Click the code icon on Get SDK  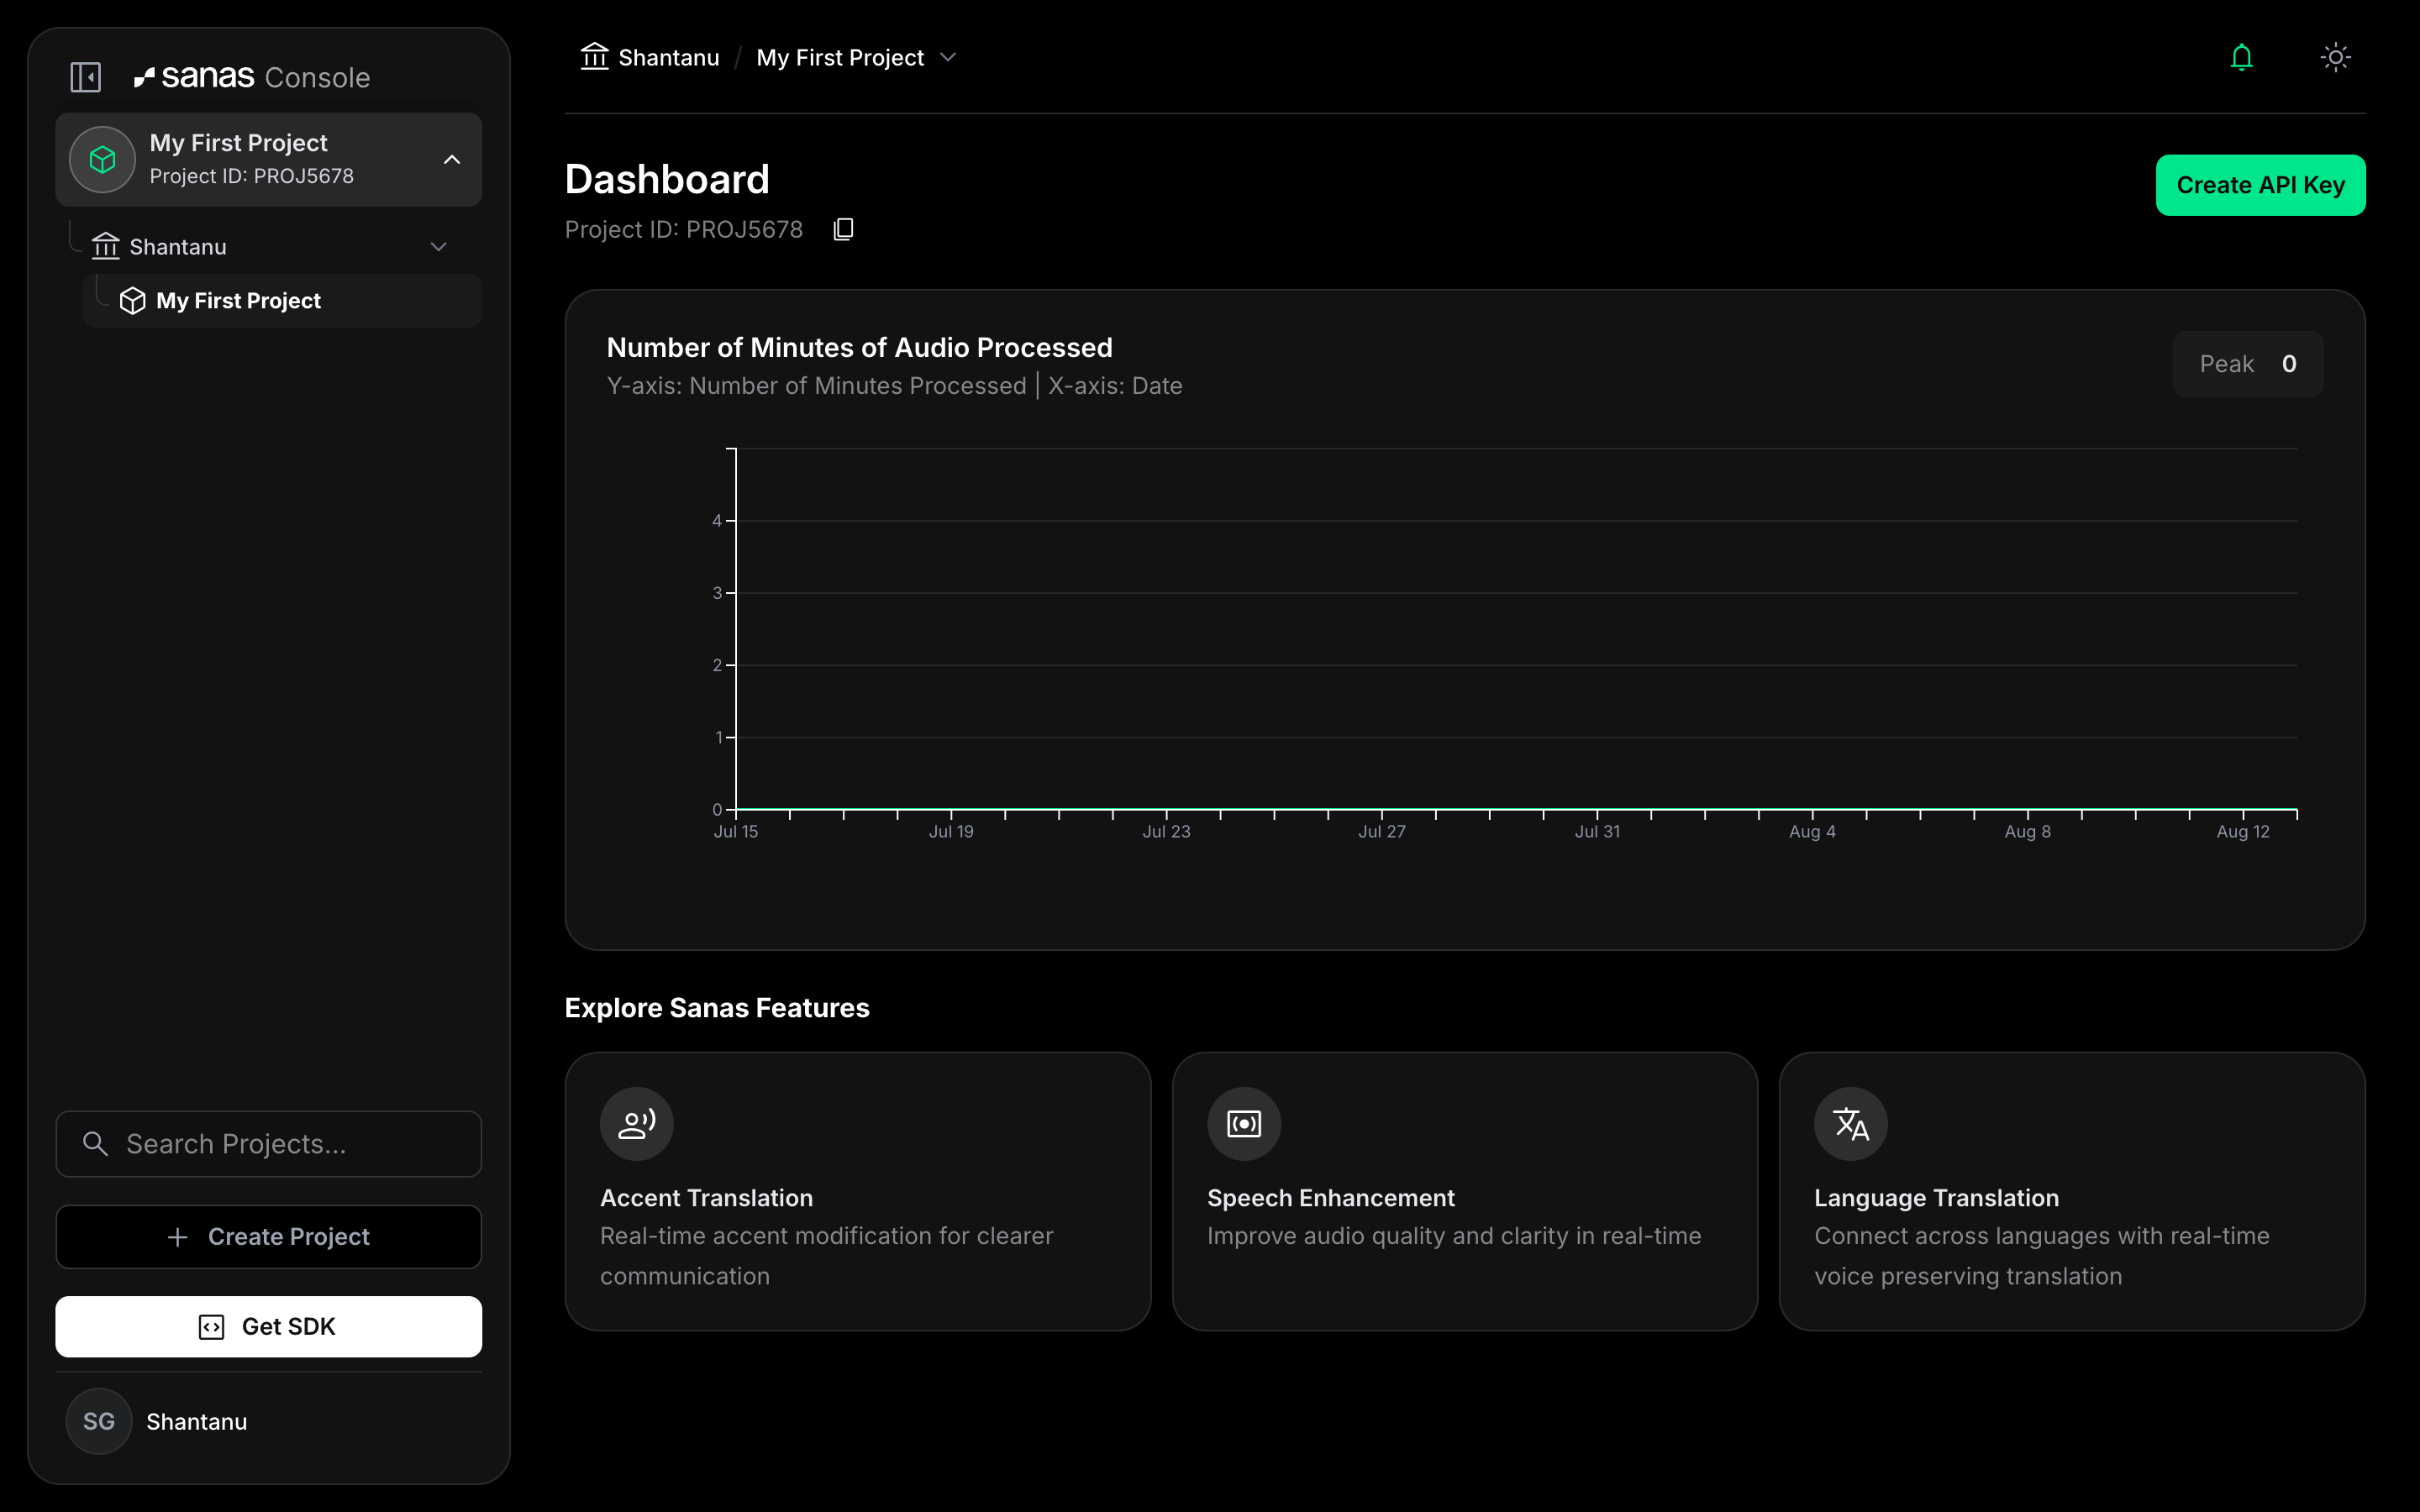click(212, 1327)
